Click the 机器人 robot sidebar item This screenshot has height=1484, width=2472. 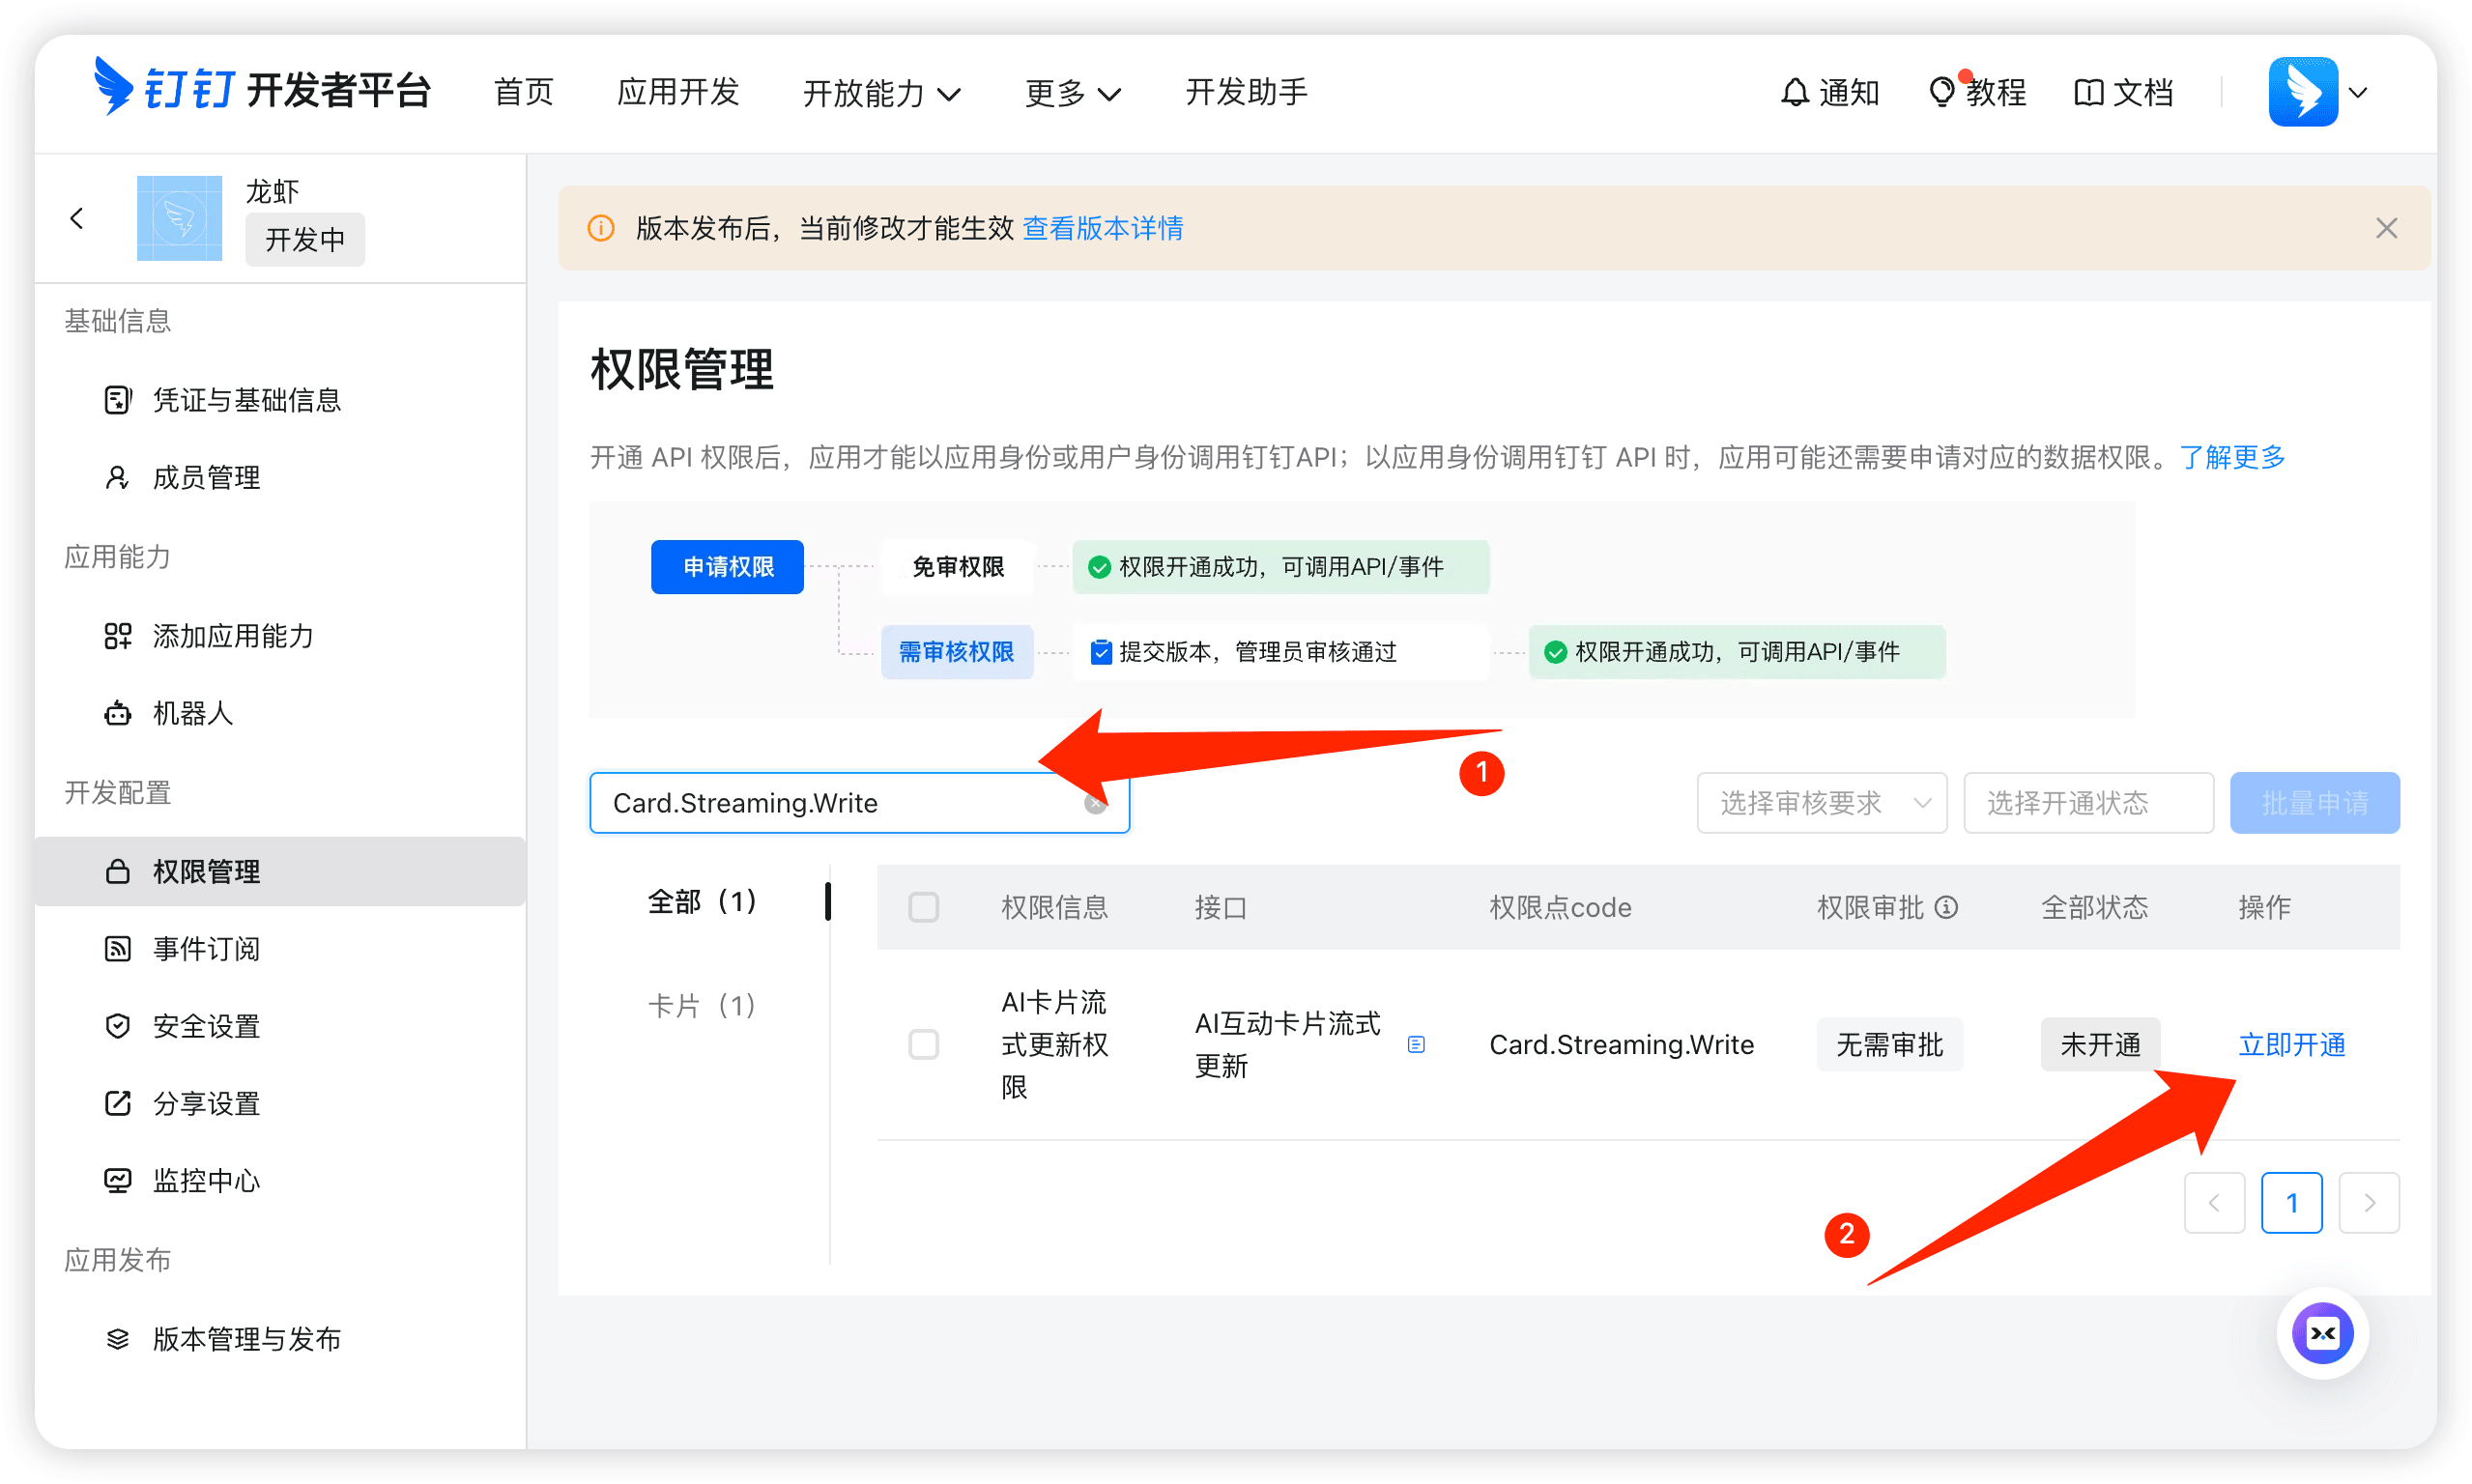(192, 713)
